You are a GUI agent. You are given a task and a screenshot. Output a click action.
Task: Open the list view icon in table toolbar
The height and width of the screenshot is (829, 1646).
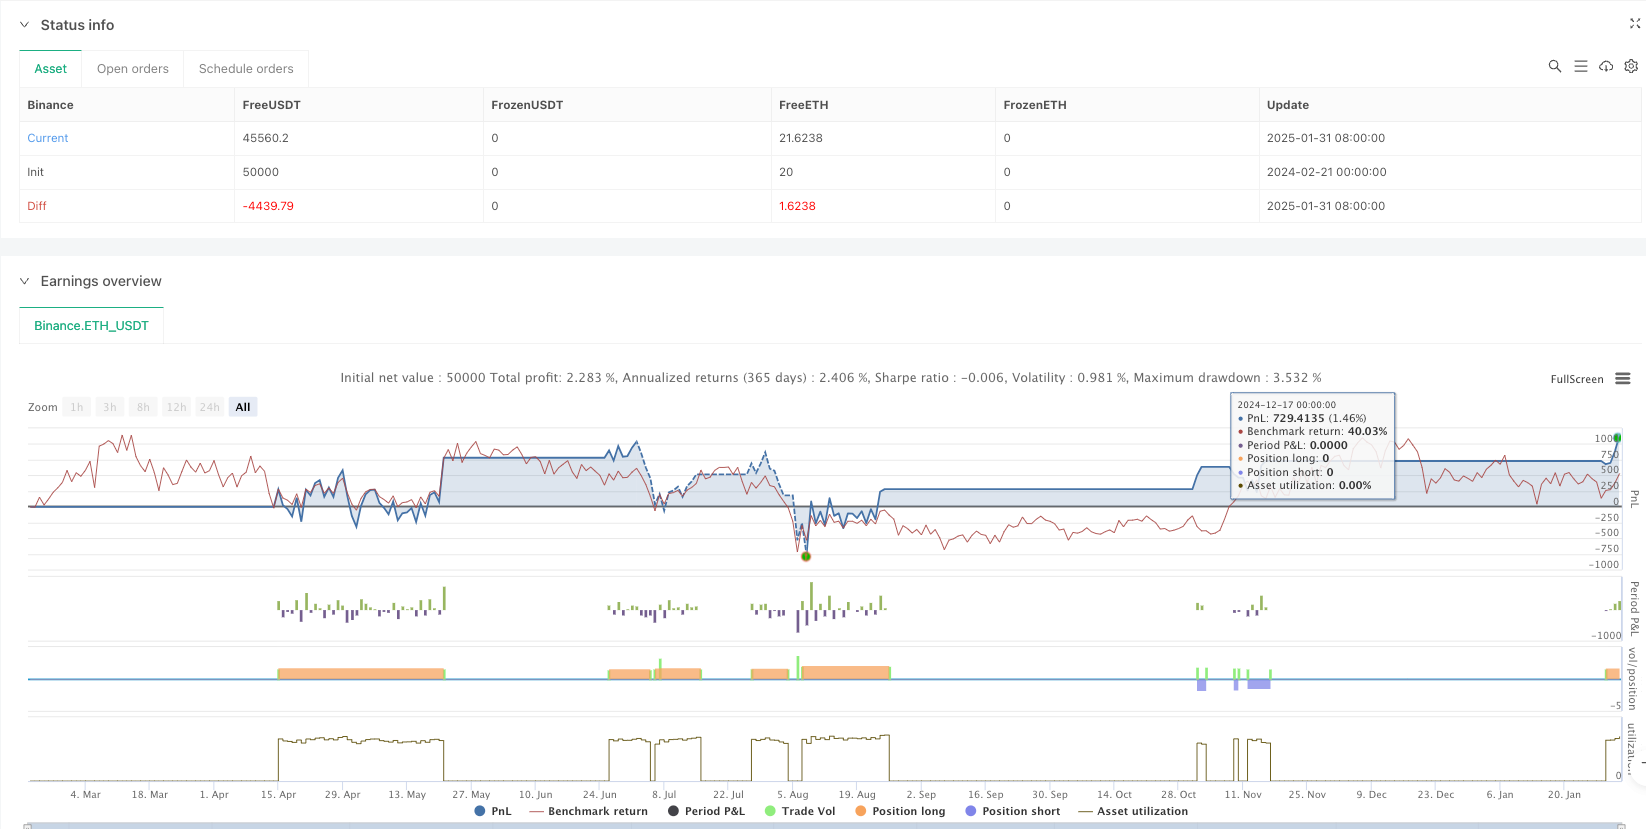point(1580,66)
